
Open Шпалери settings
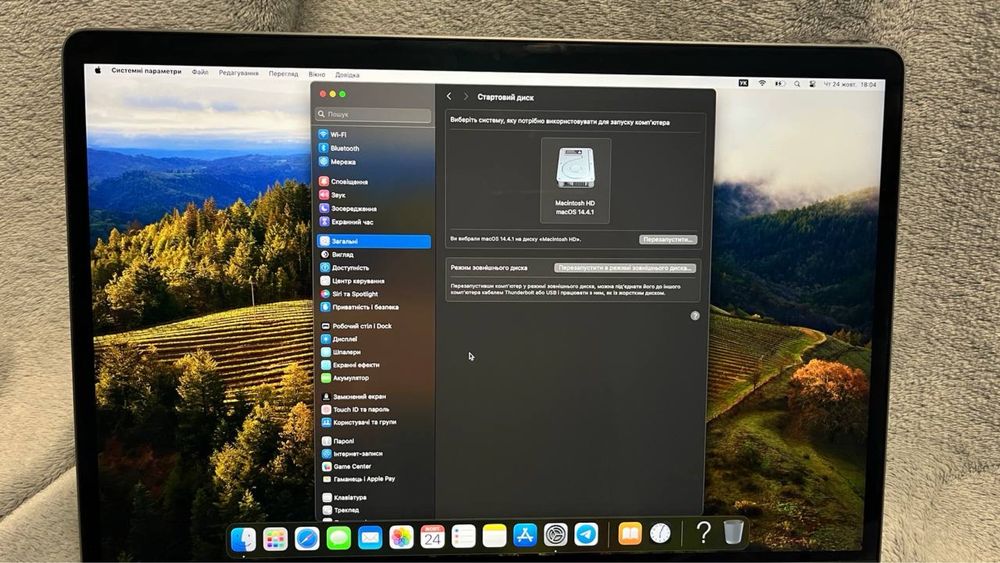374,352
